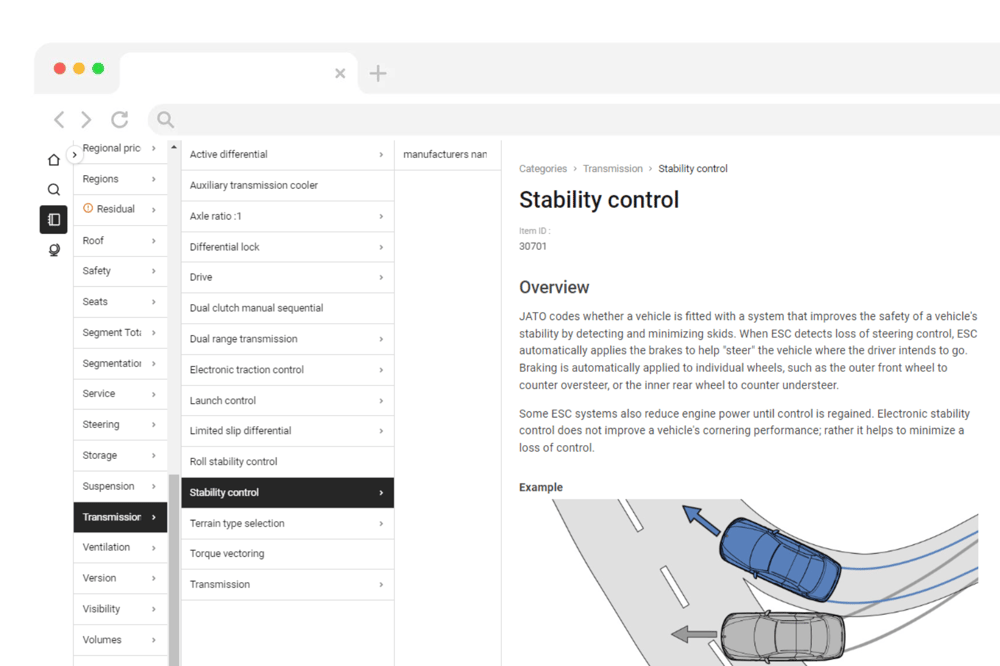Open the Categories breadcrumb link
The width and height of the screenshot is (1000, 666).
(542, 168)
